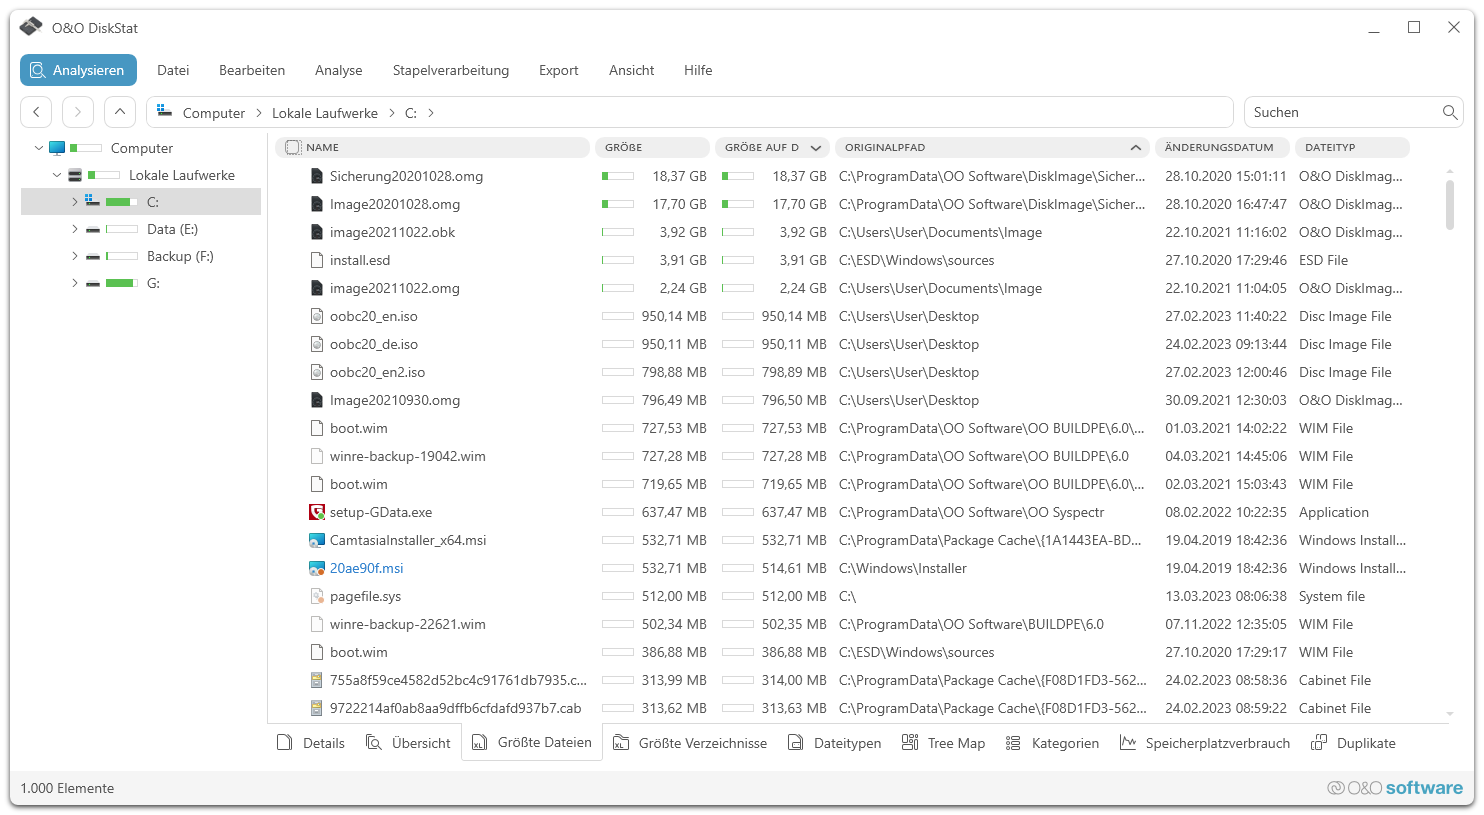
Task: Click file icon of Sicherung20201028.omg
Action: coord(317,176)
